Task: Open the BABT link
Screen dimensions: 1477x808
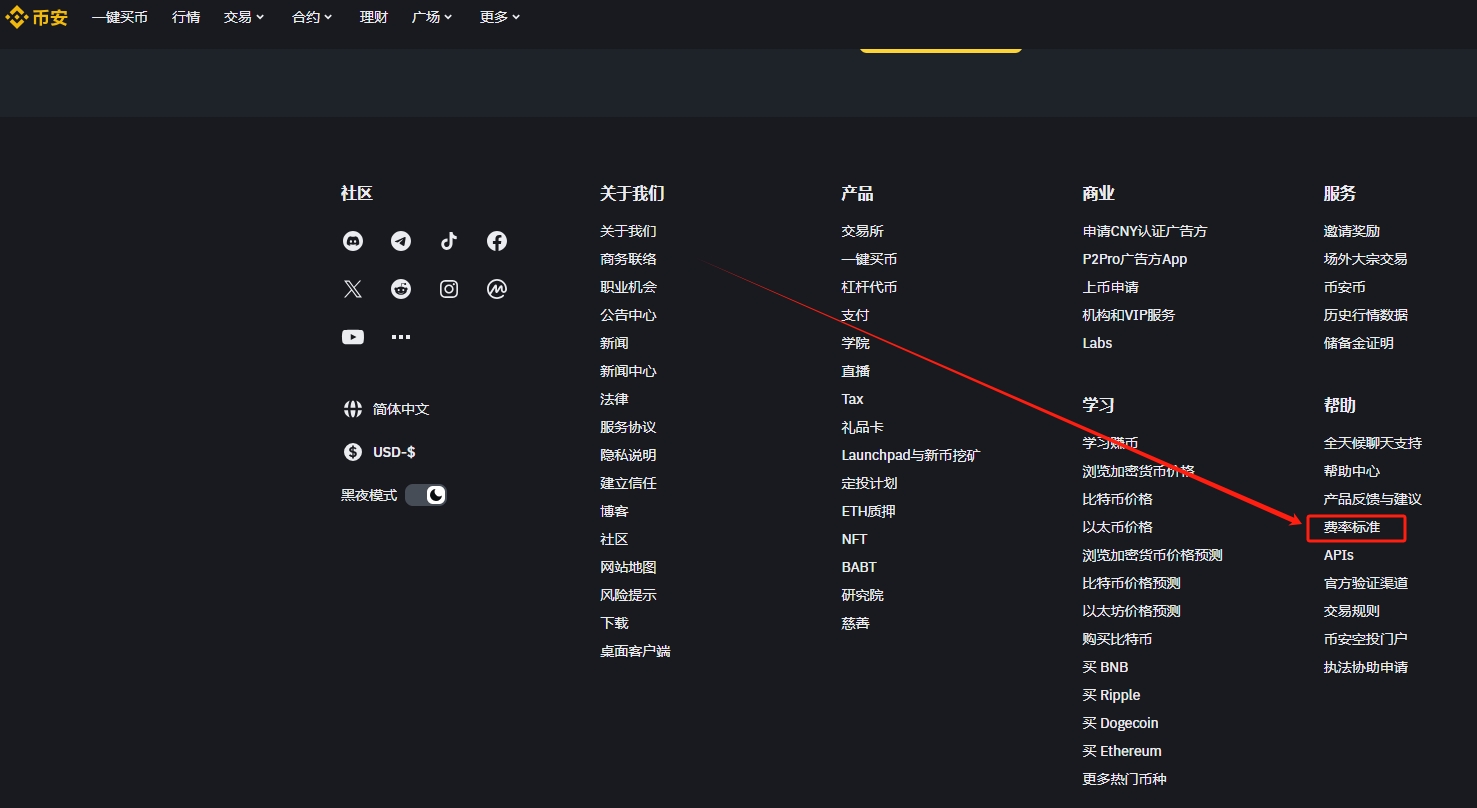Action: [859, 567]
